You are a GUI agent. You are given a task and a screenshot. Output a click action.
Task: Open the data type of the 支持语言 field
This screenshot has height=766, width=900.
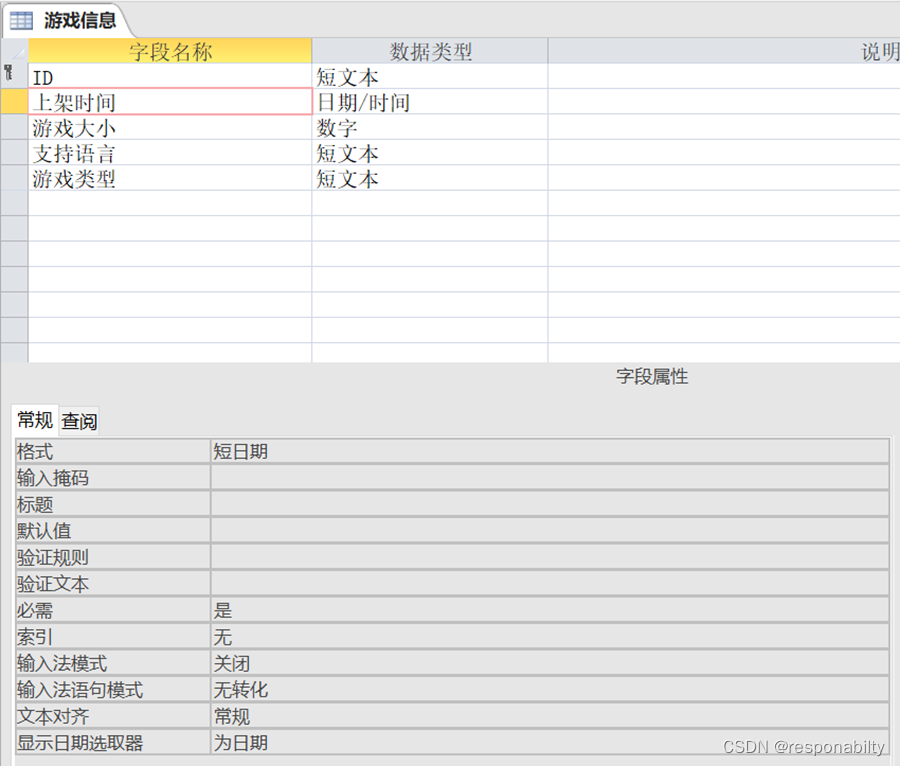[x=430, y=153]
